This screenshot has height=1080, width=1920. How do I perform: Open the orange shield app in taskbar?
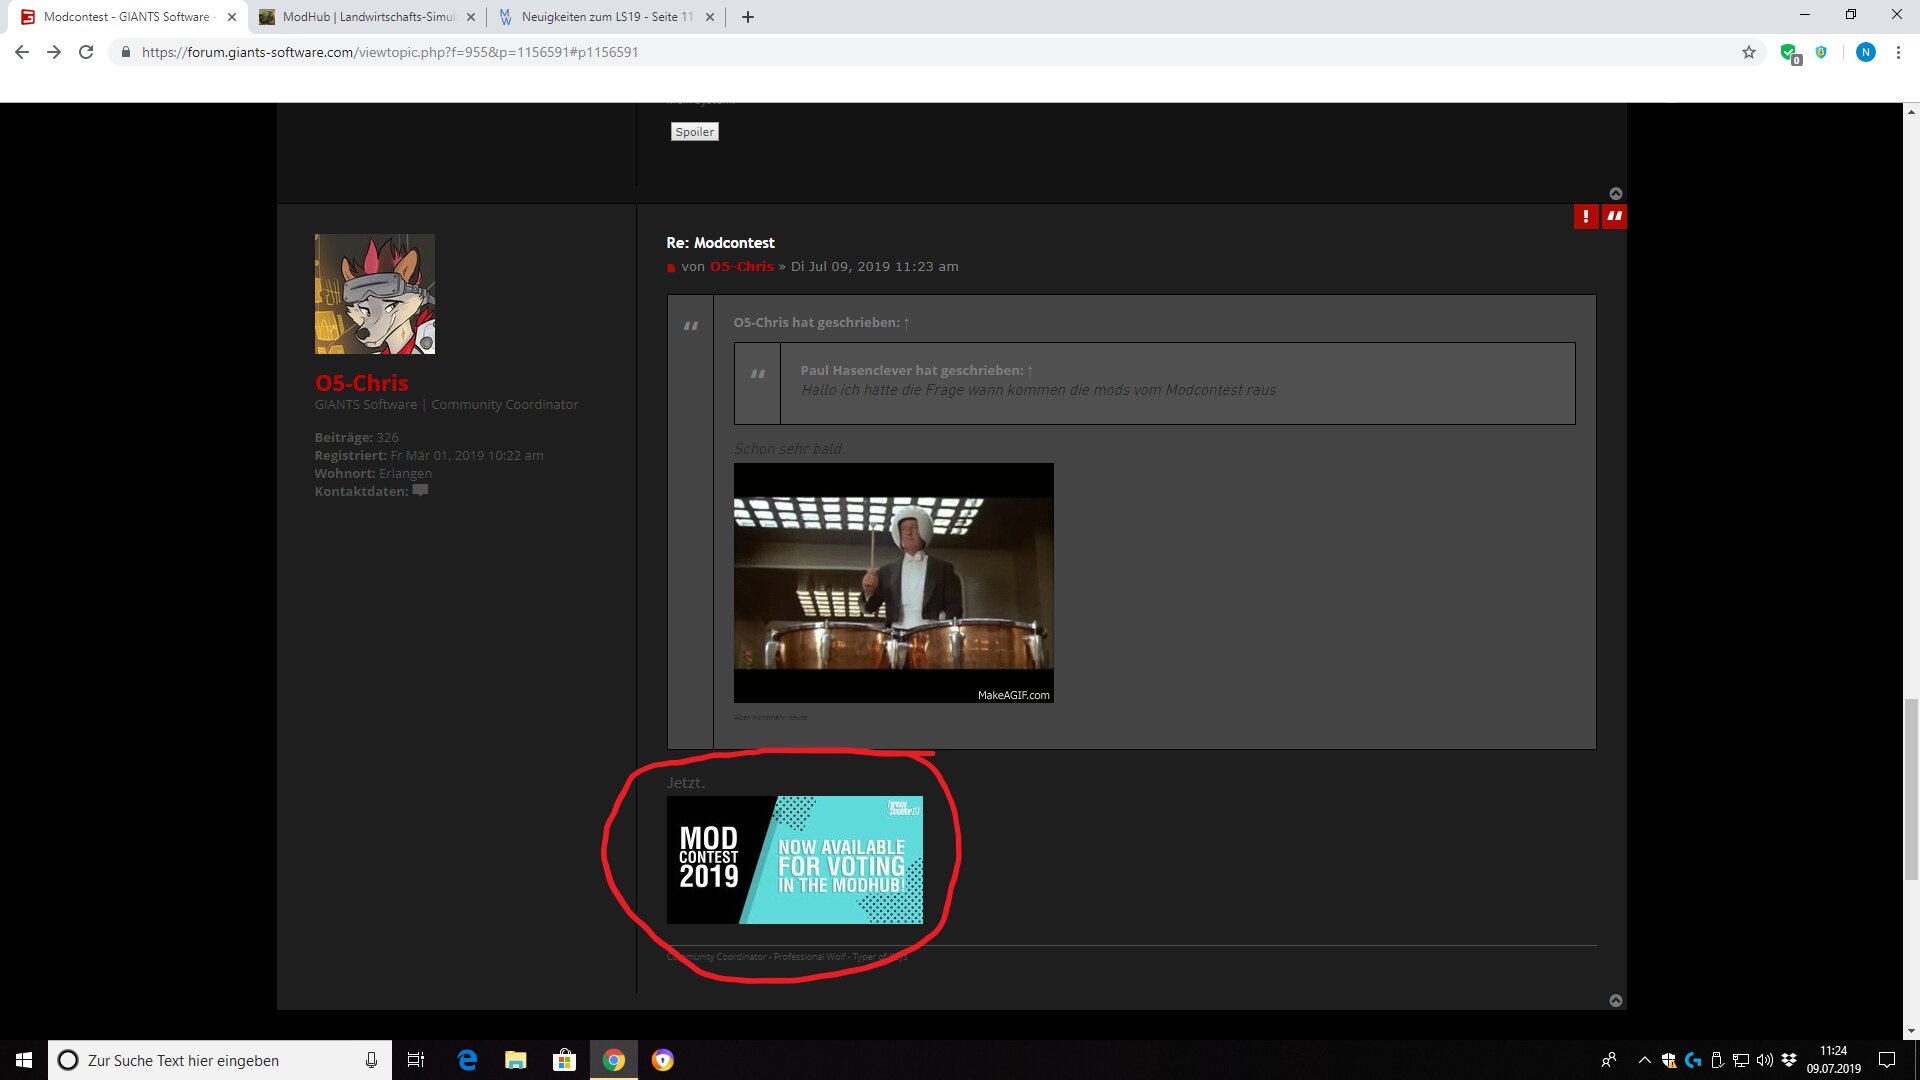click(x=663, y=1060)
